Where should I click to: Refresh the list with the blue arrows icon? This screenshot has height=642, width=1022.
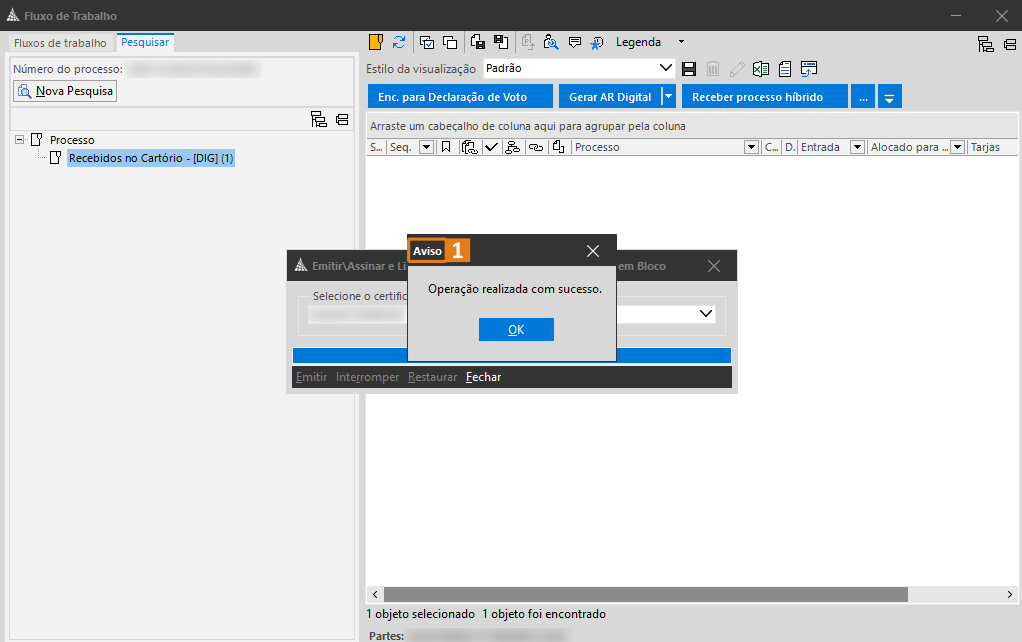[399, 42]
